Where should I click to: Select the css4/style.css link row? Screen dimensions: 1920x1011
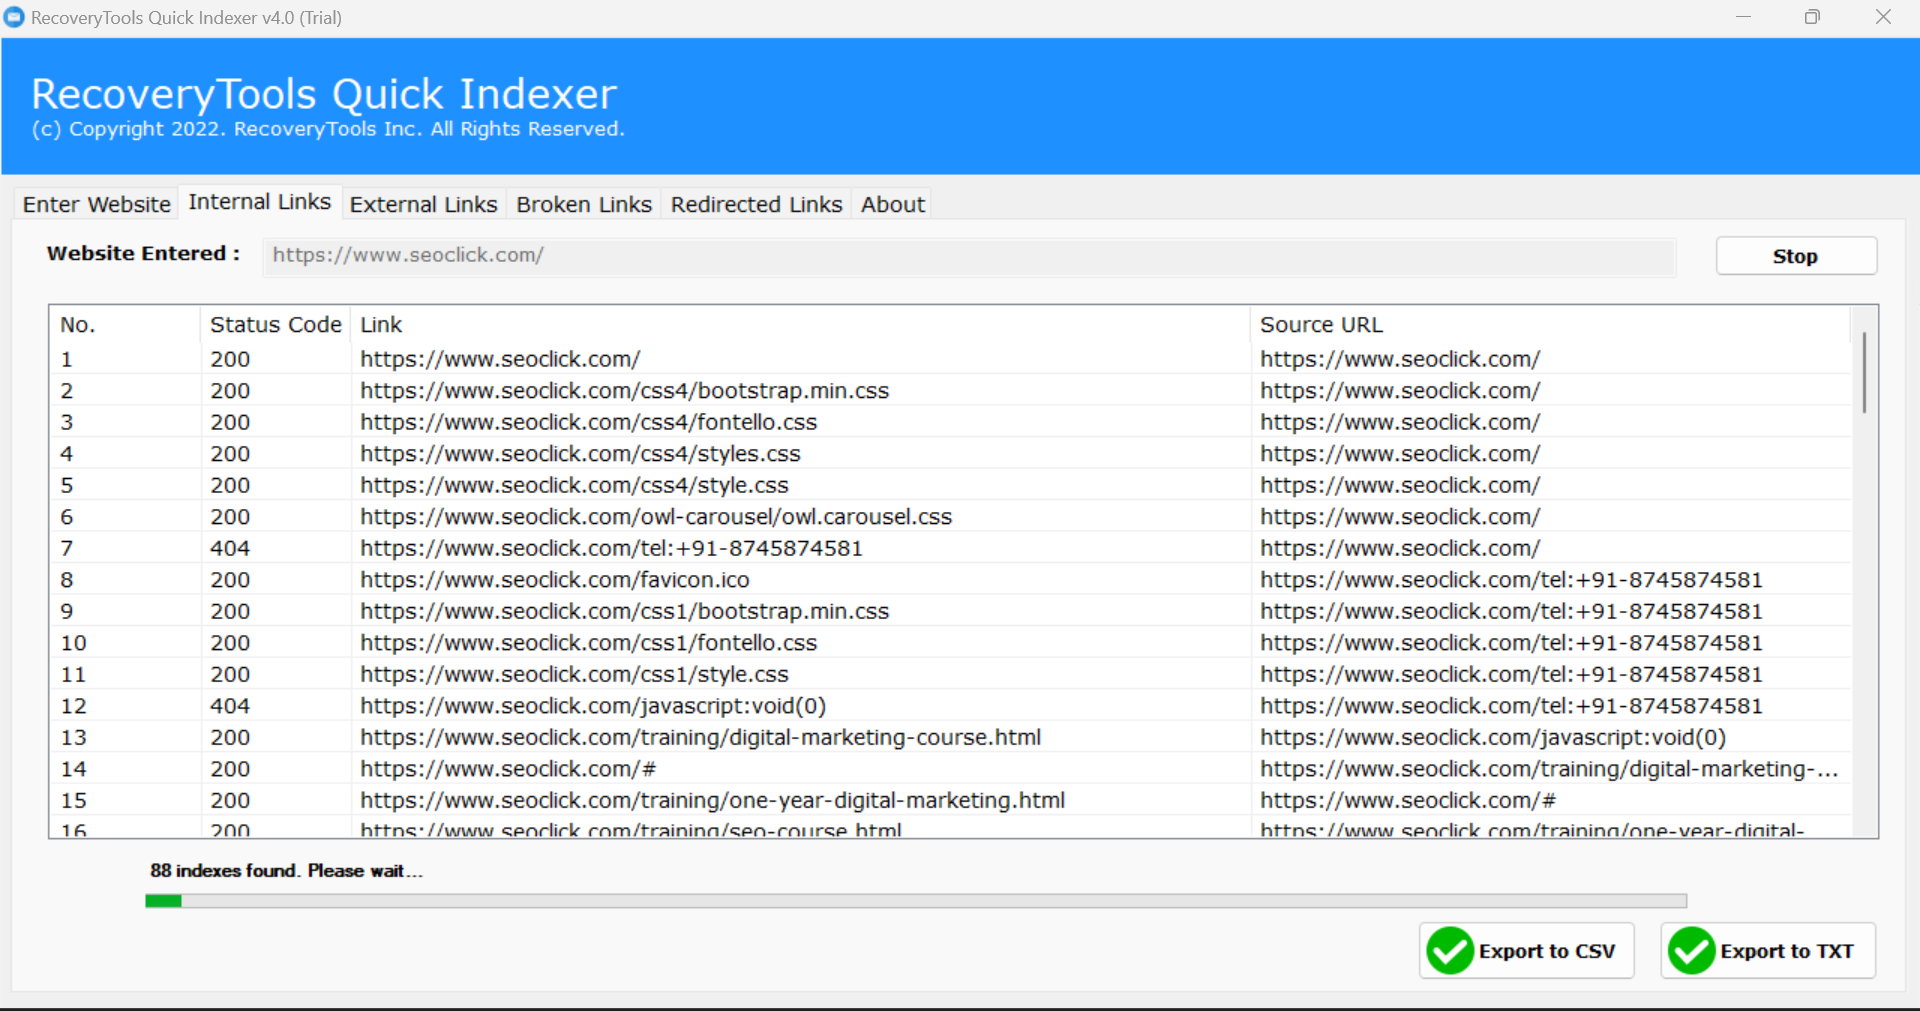[x=574, y=485]
